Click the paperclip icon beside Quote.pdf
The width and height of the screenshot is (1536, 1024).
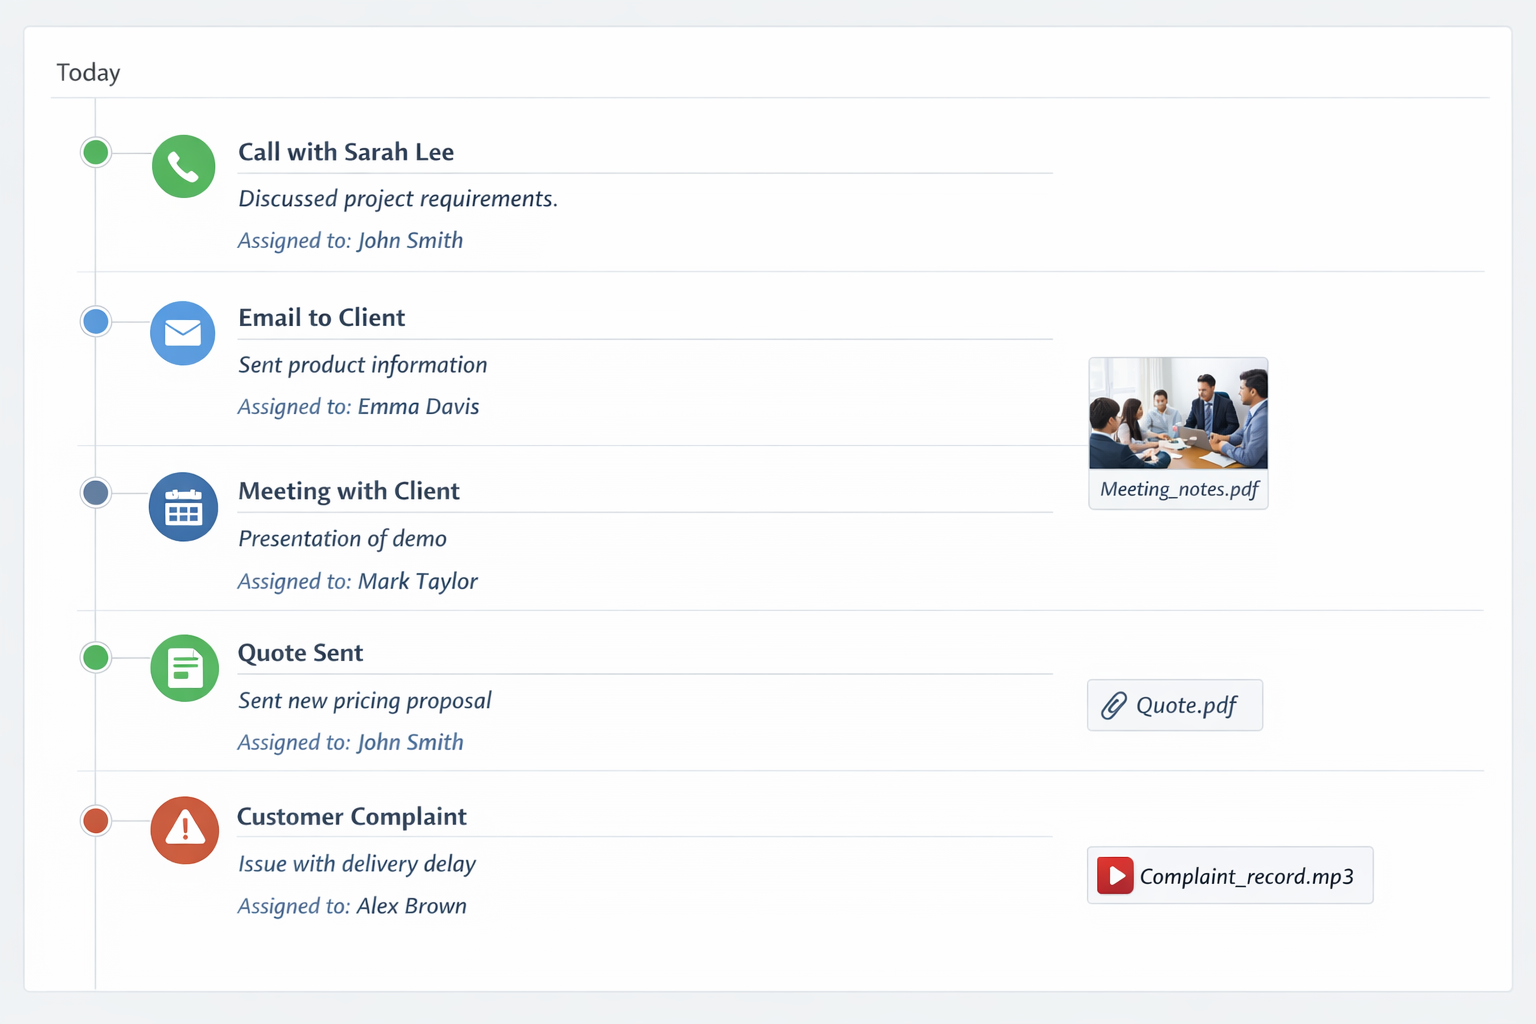tap(1114, 706)
